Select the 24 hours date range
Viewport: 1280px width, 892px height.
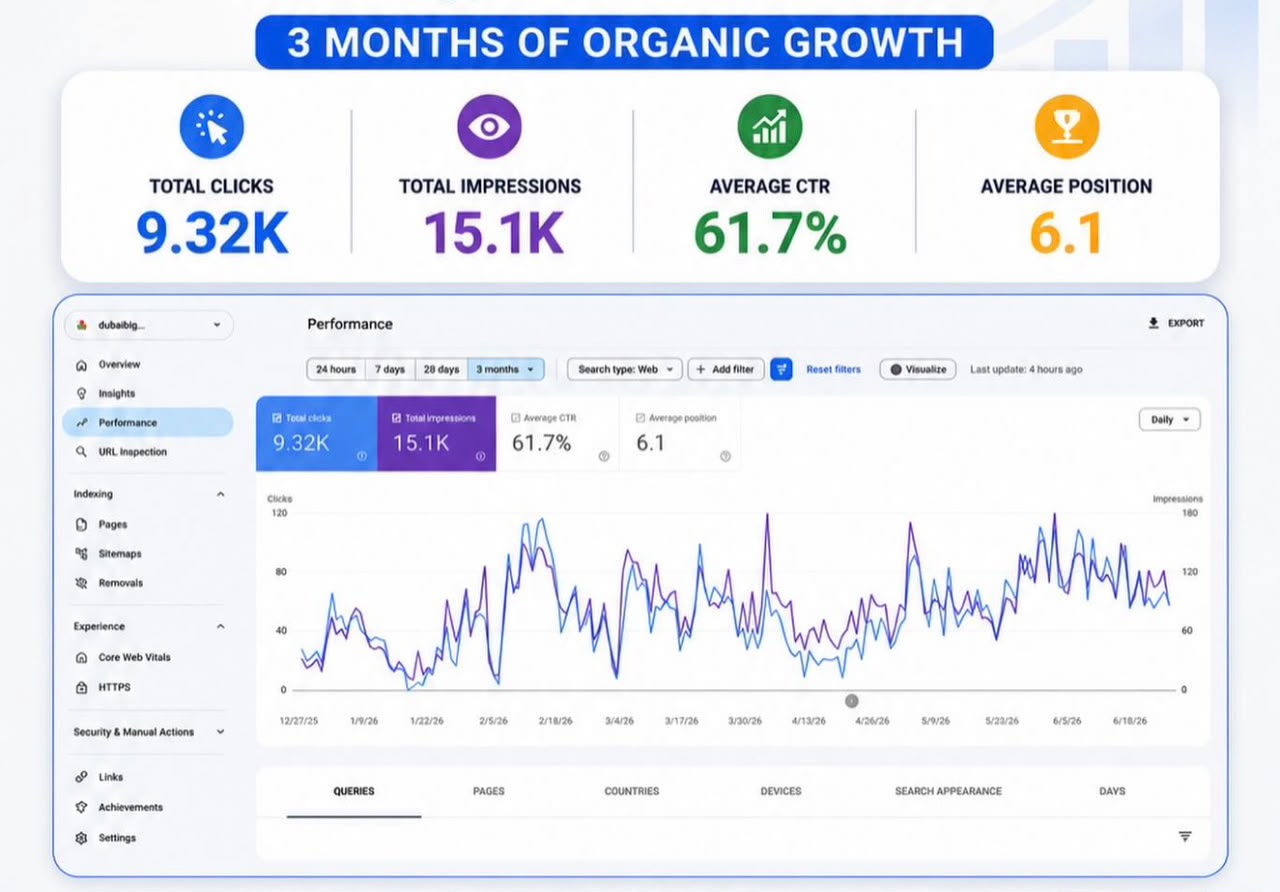[336, 369]
